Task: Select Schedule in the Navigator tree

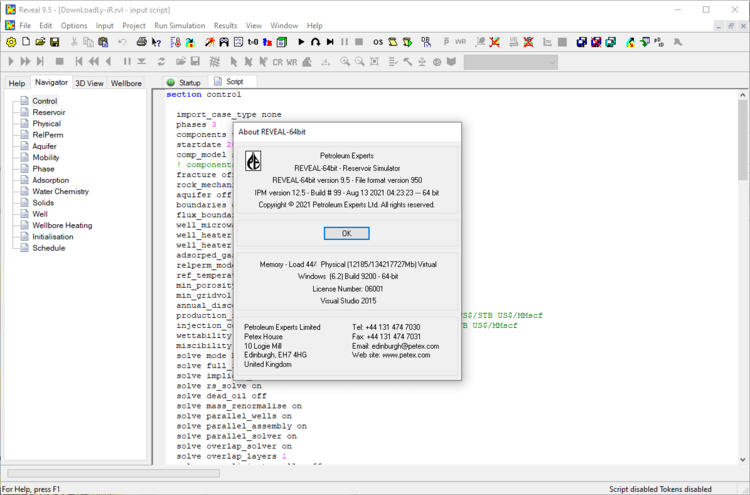Action: pyautogui.click(x=48, y=248)
